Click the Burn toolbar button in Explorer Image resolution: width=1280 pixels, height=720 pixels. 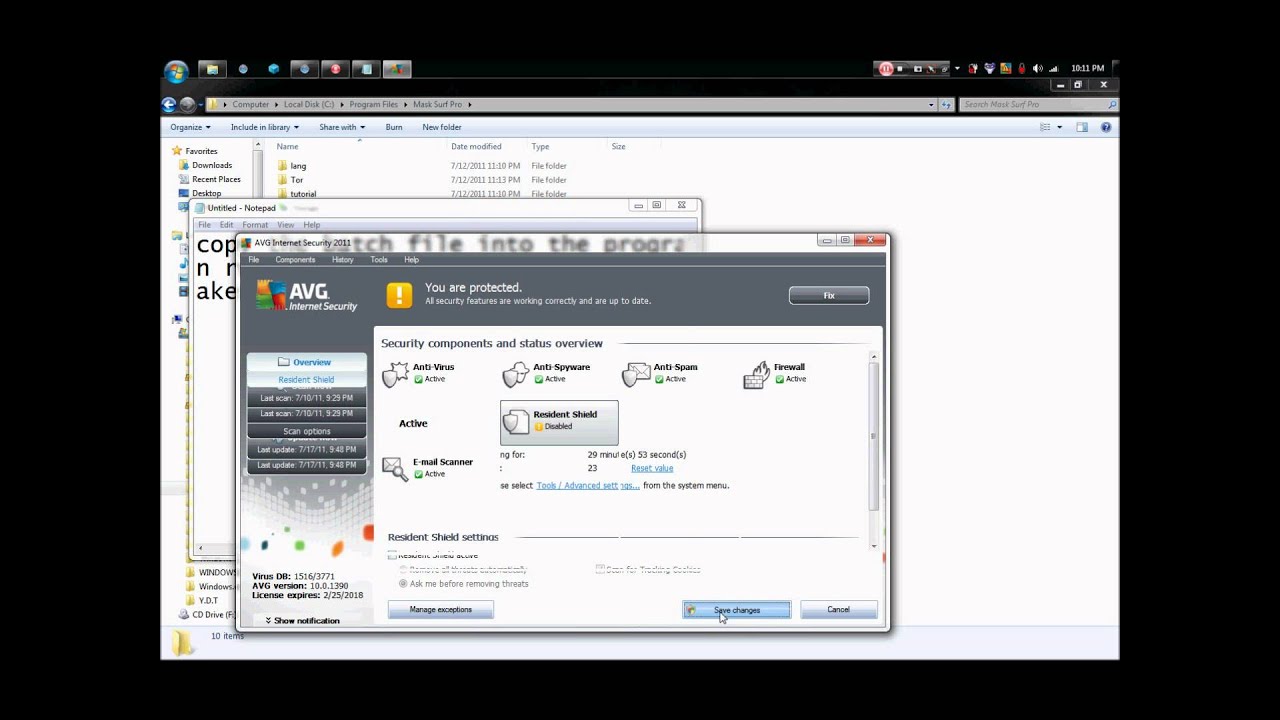(x=394, y=127)
